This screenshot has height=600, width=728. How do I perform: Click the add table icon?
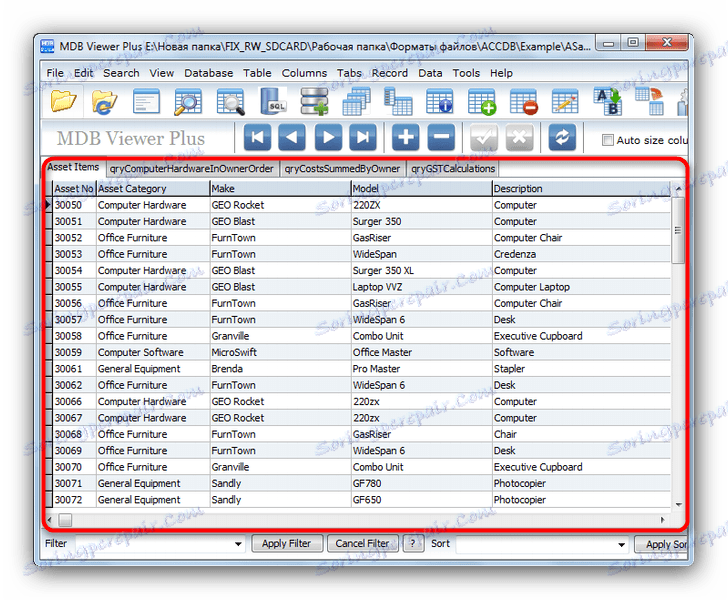tap(481, 102)
